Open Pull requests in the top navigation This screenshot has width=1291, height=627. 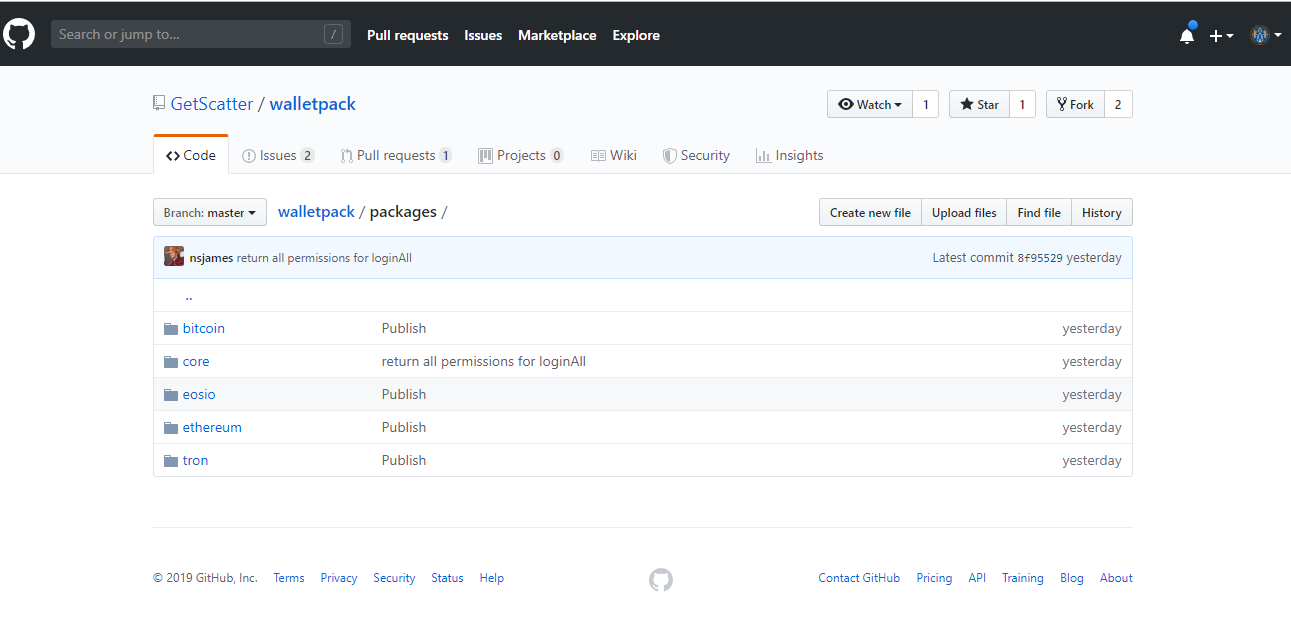(x=408, y=35)
